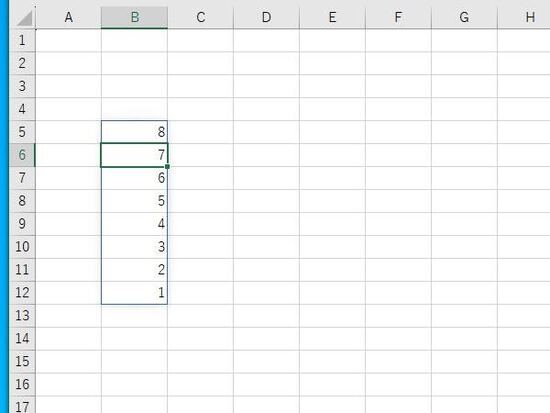This screenshot has height=413, width=550.
Task: Select row 15 header
Action: pos(23,361)
